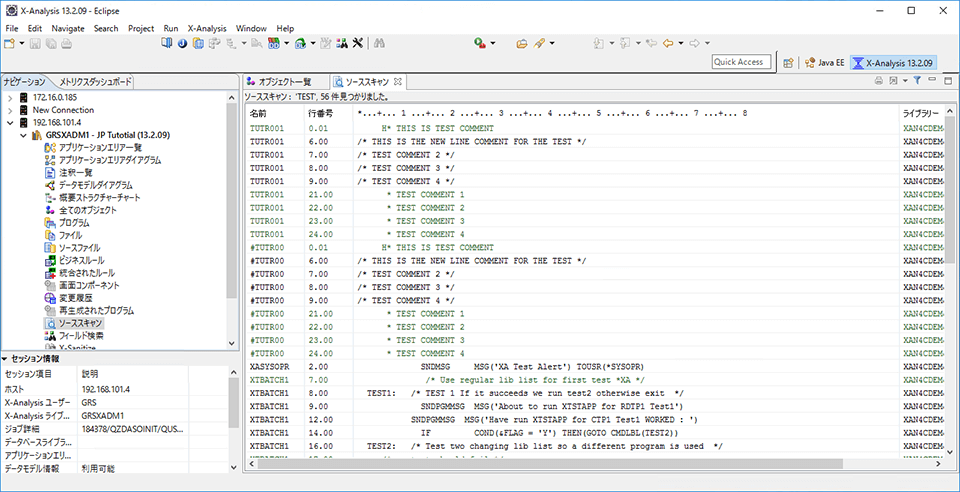Open dropdown beside green arrow DD icon
Screen dimensions: 960x492
313,43
